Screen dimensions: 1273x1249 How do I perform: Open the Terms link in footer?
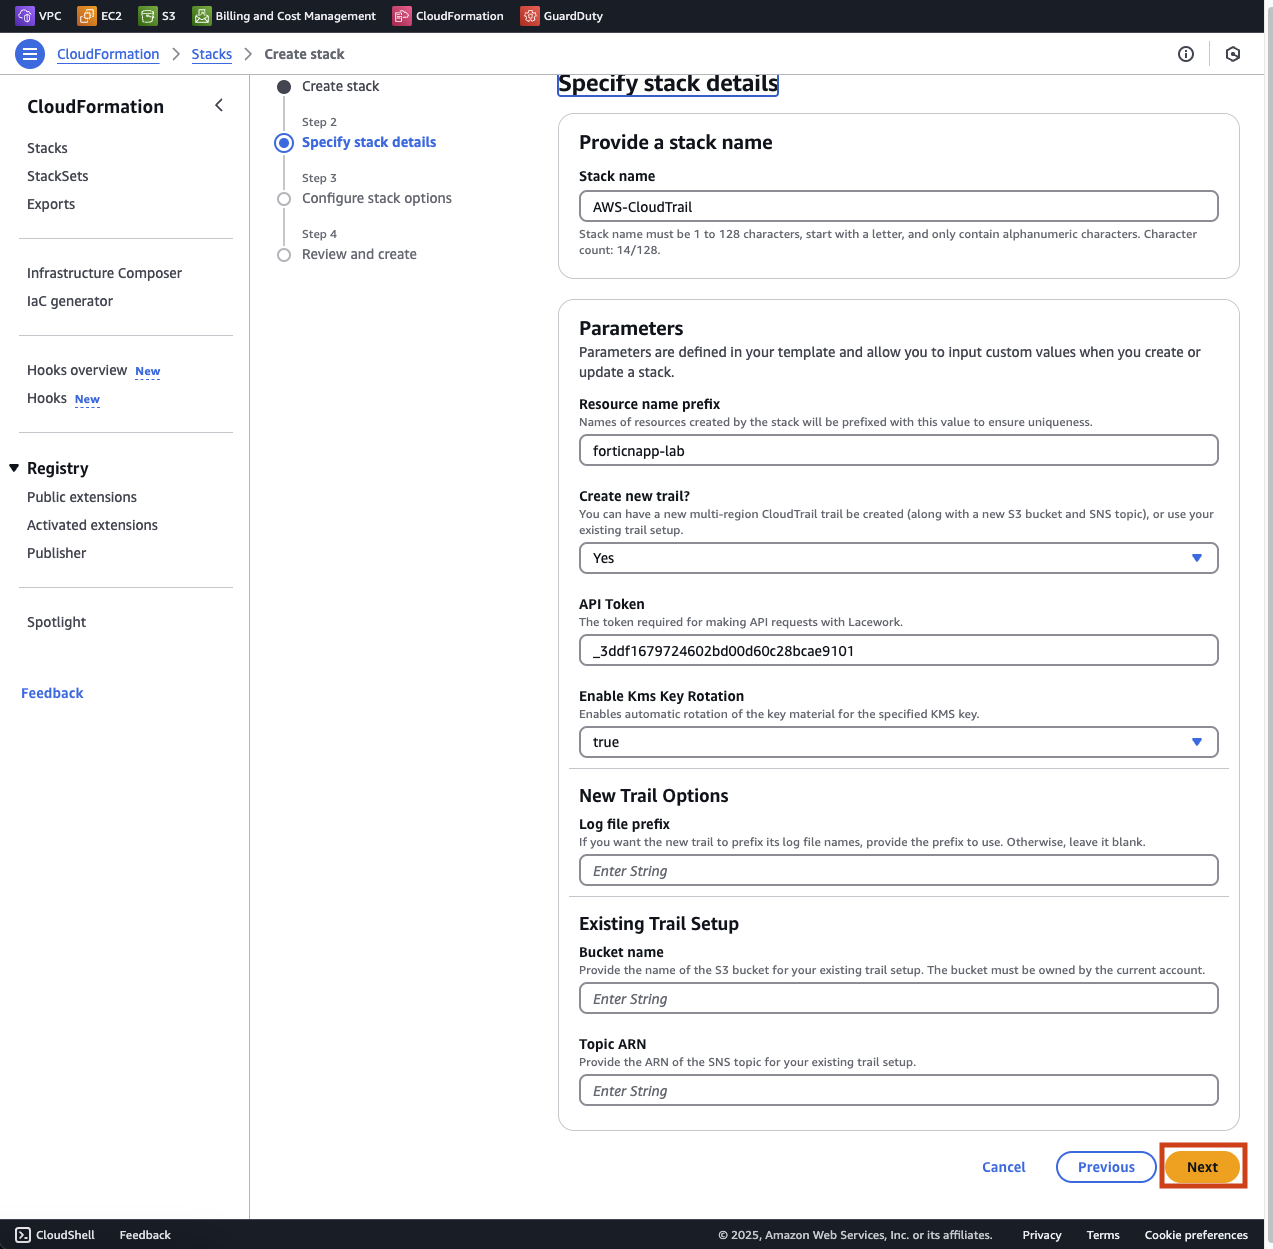point(1103,1235)
